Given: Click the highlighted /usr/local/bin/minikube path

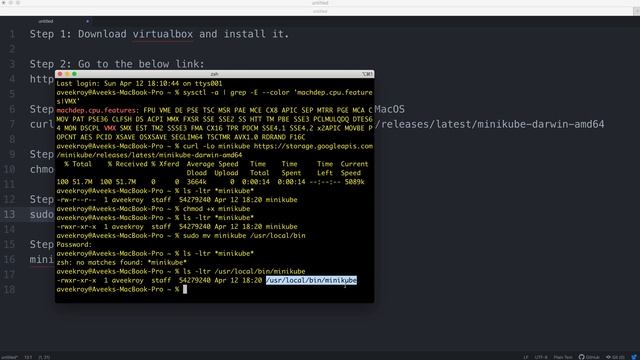Looking at the screenshot, I should pyautogui.click(x=311, y=280).
